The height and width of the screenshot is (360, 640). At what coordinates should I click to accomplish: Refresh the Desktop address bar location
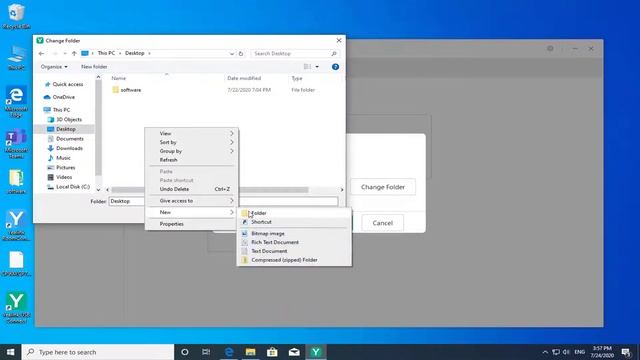[x=241, y=53]
